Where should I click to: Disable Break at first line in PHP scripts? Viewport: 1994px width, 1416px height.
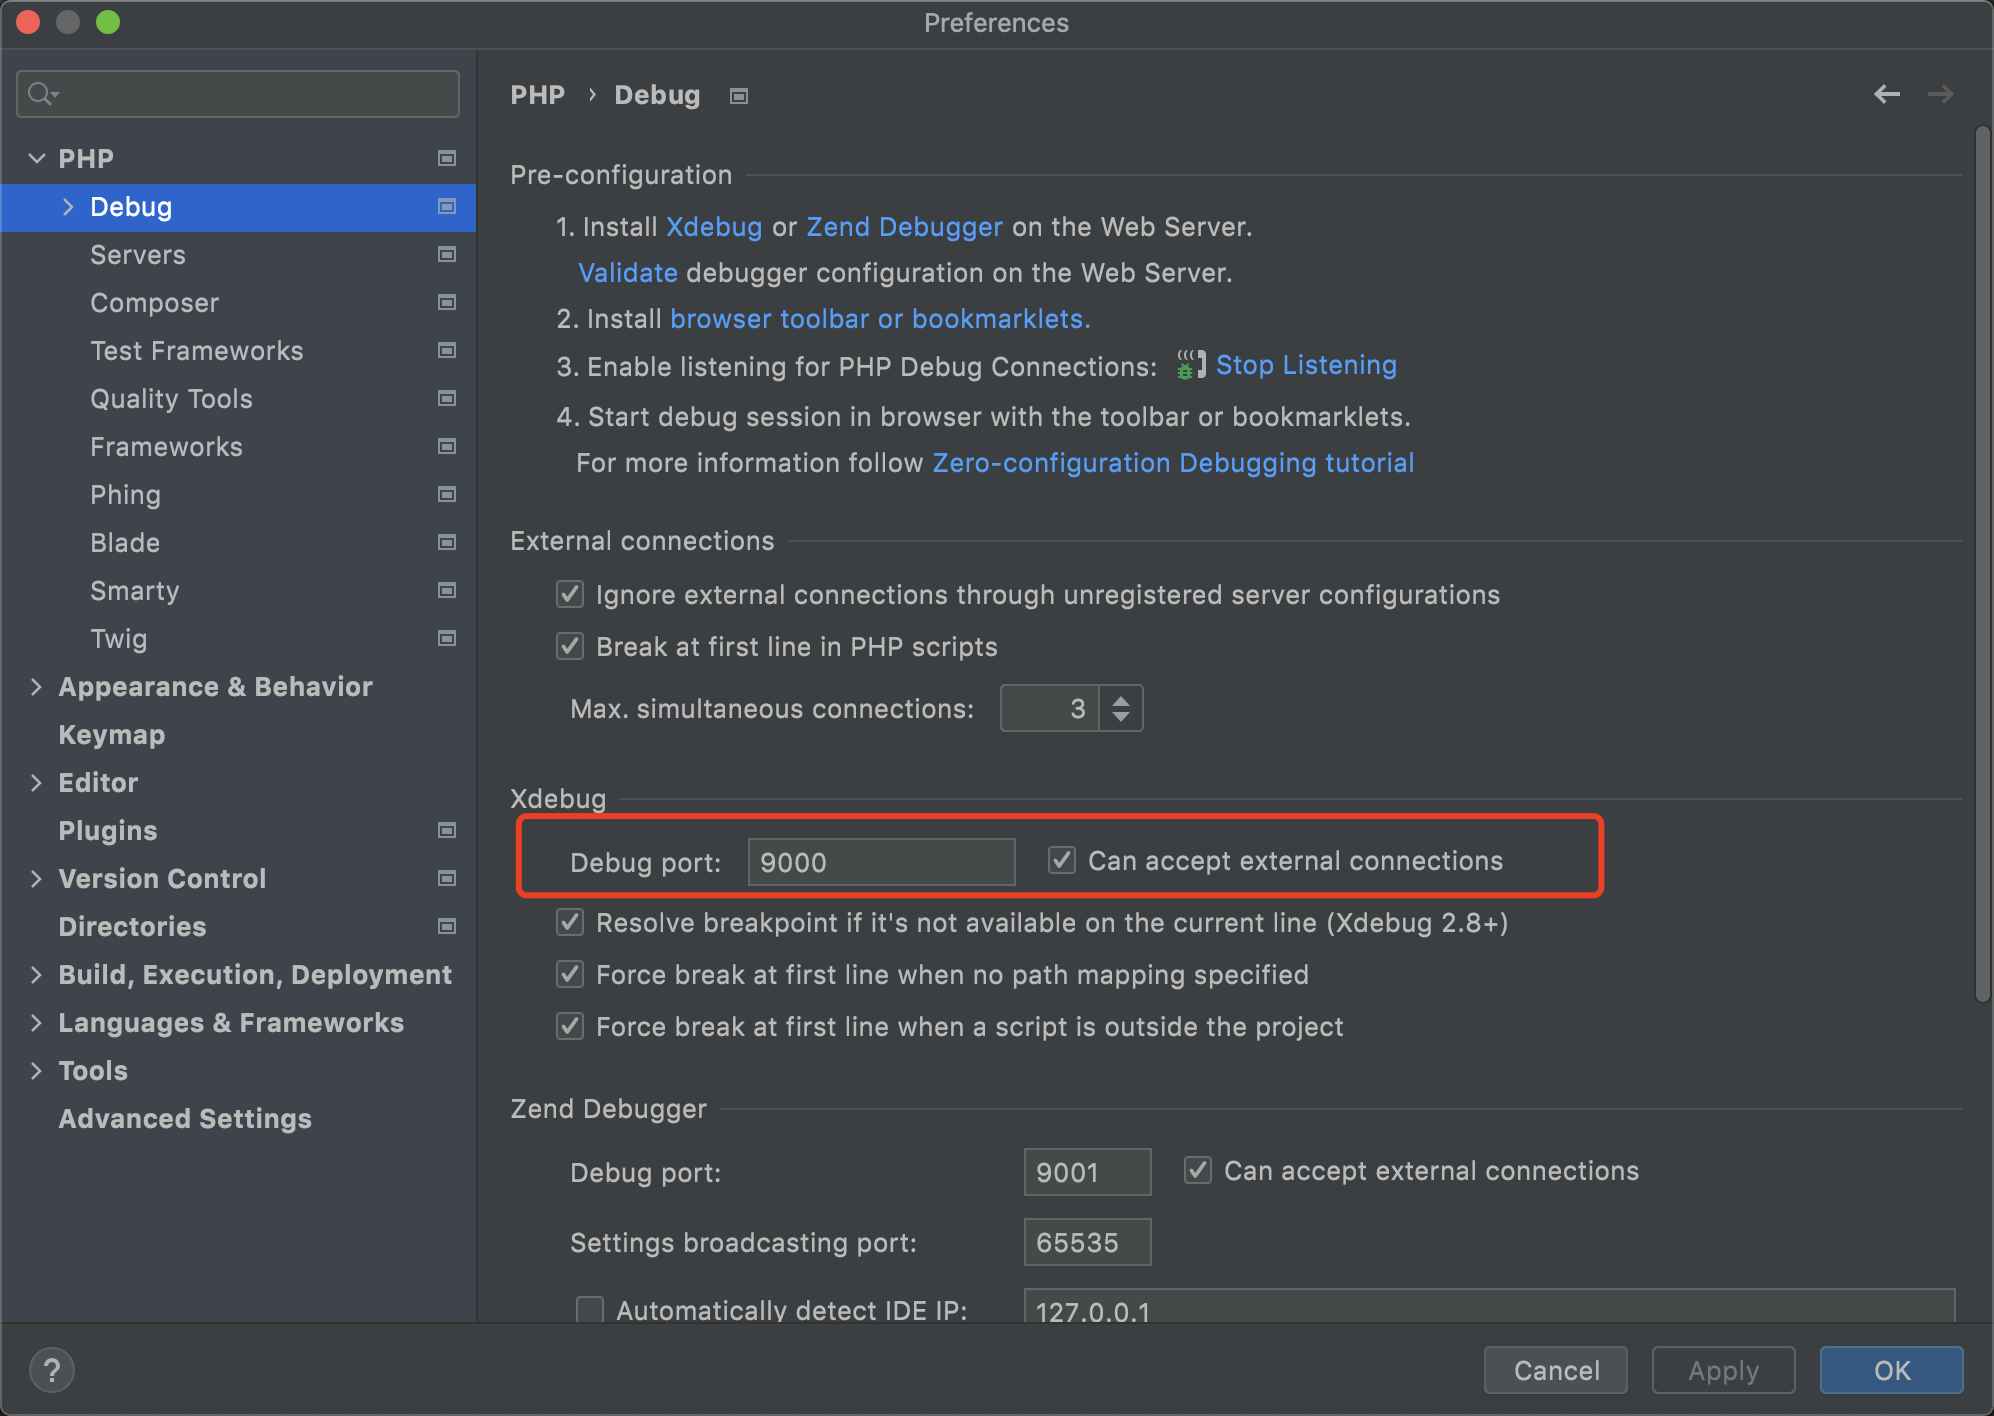tap(570, 647)
